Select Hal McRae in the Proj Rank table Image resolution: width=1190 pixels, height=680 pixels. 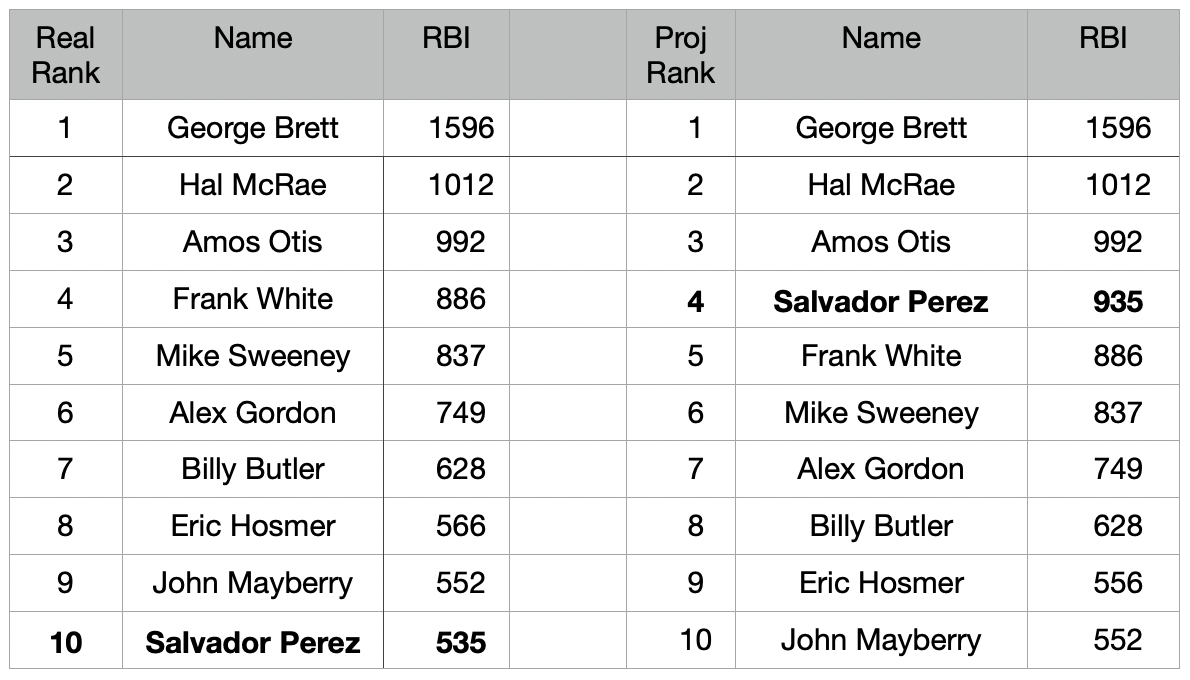881,185
